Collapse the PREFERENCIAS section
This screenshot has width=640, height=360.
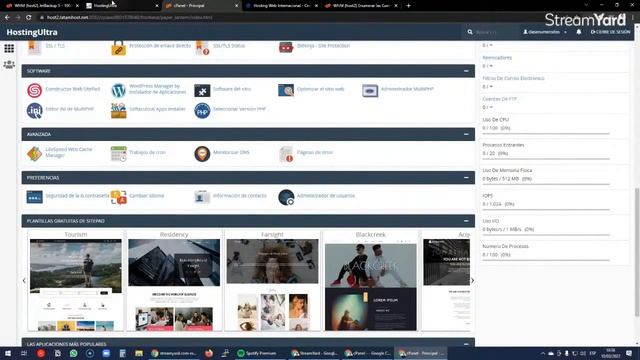pos(466,178)
